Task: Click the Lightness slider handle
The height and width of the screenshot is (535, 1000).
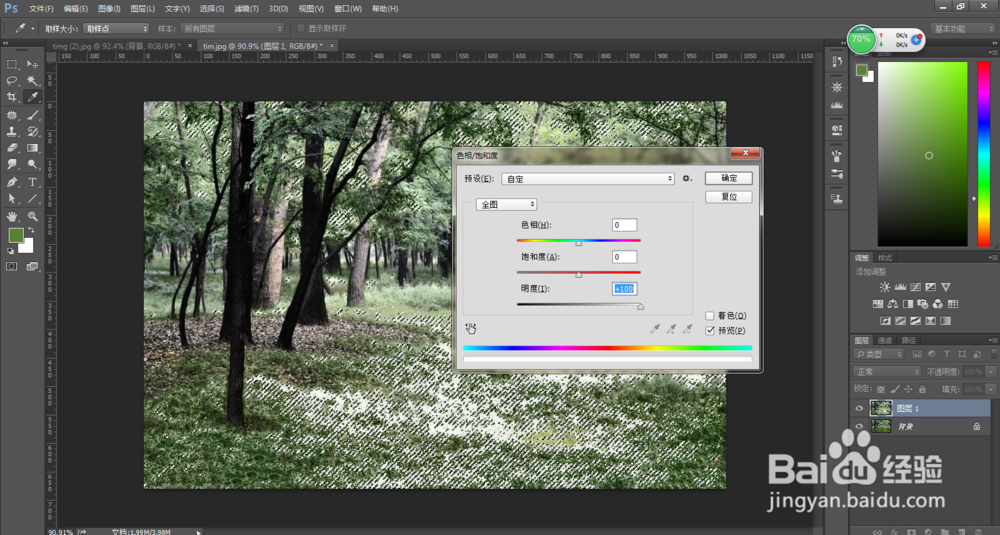Action: click(x=640, y=307)
